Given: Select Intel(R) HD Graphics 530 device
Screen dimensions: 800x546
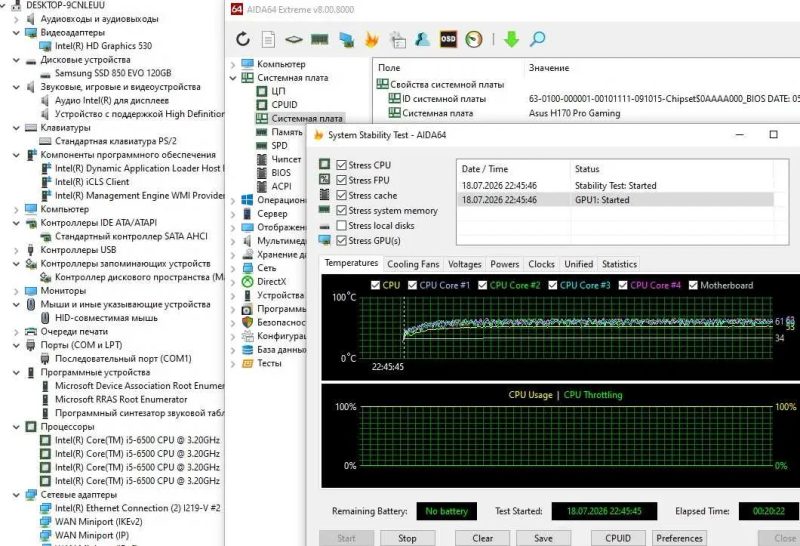Looking at the screenshot, I should [104, 46].
